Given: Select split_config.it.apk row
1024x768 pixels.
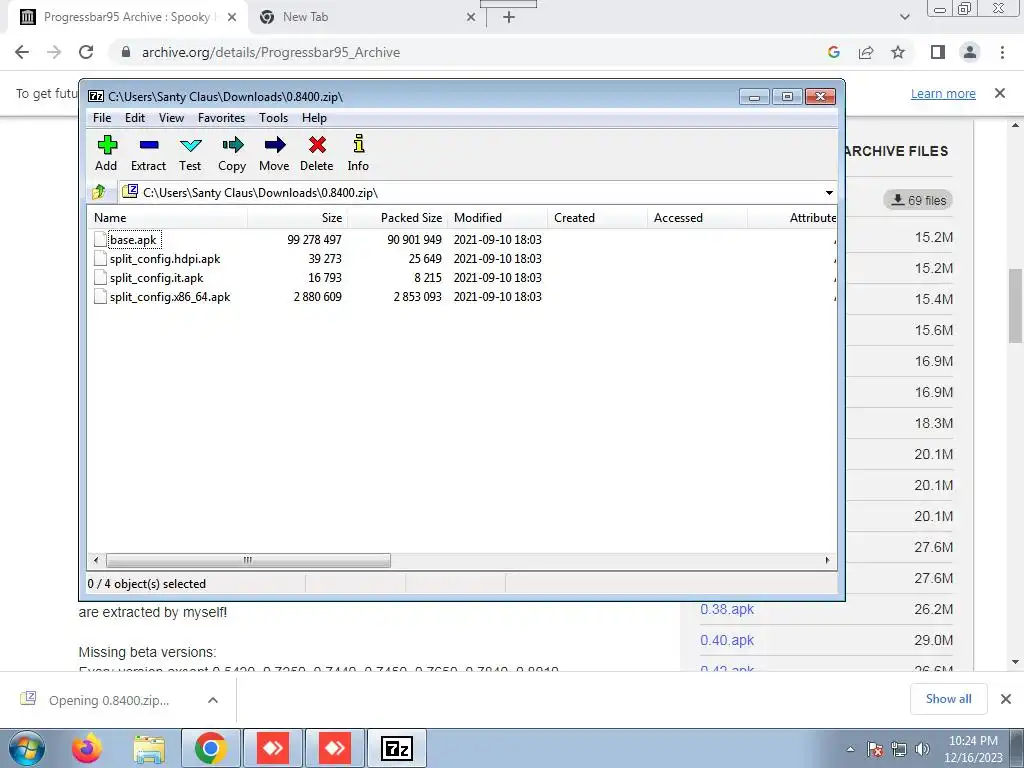Looking at the screenshot, I should pos(462,278).
